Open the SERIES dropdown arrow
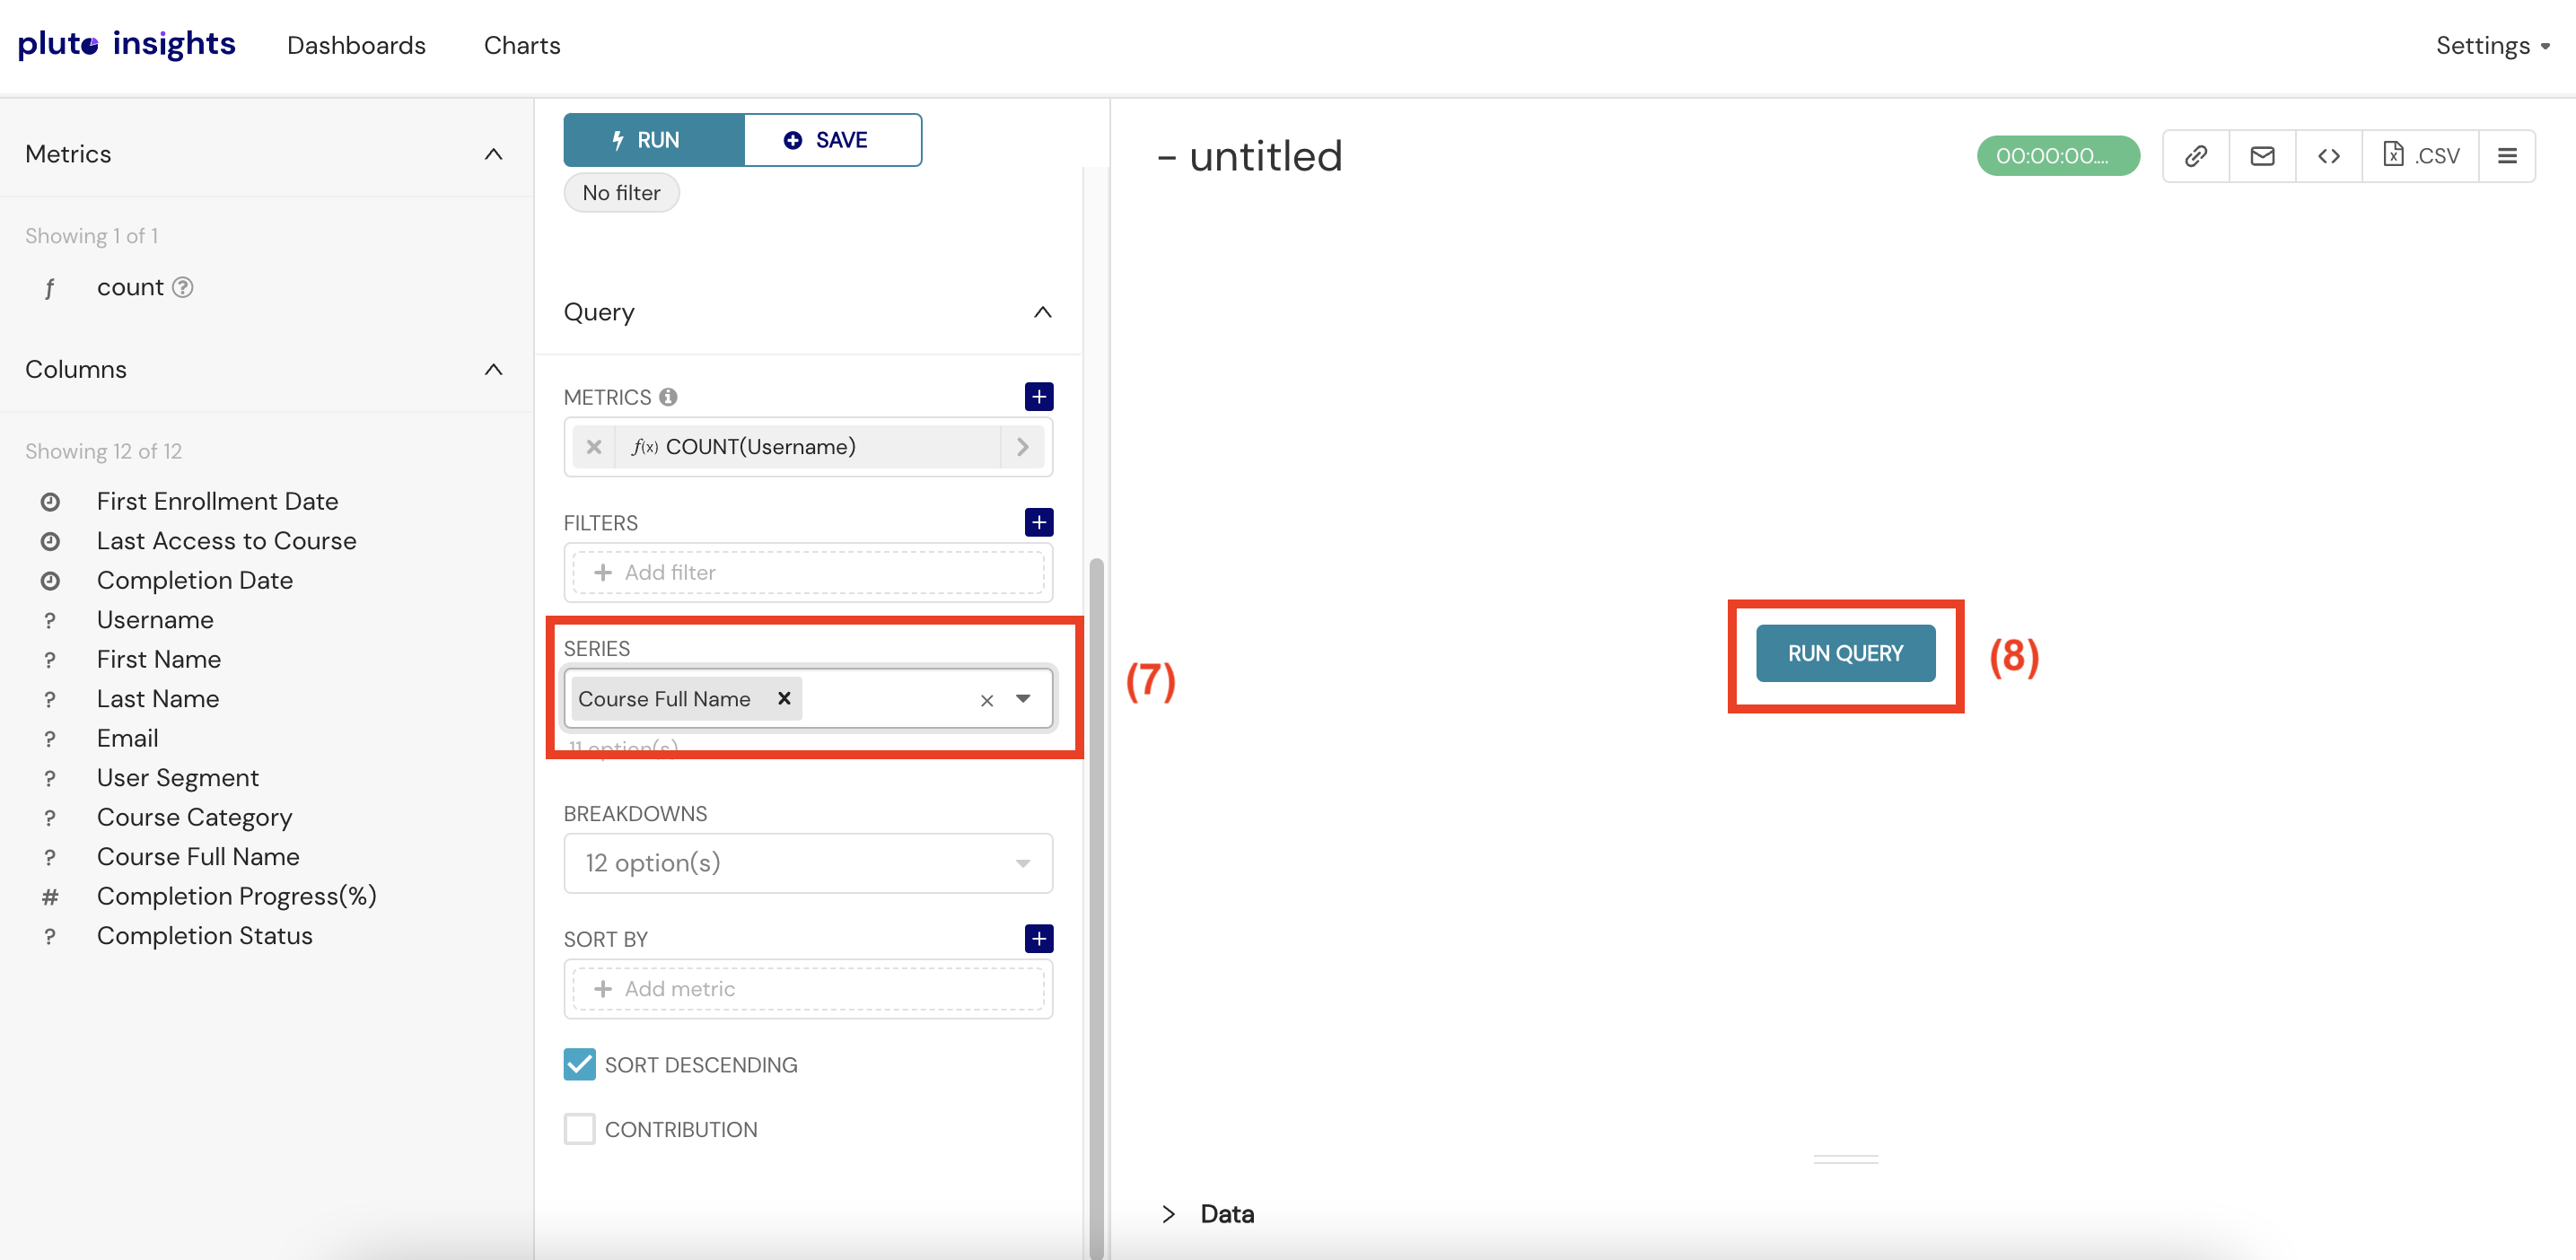 click(1022, 698)
